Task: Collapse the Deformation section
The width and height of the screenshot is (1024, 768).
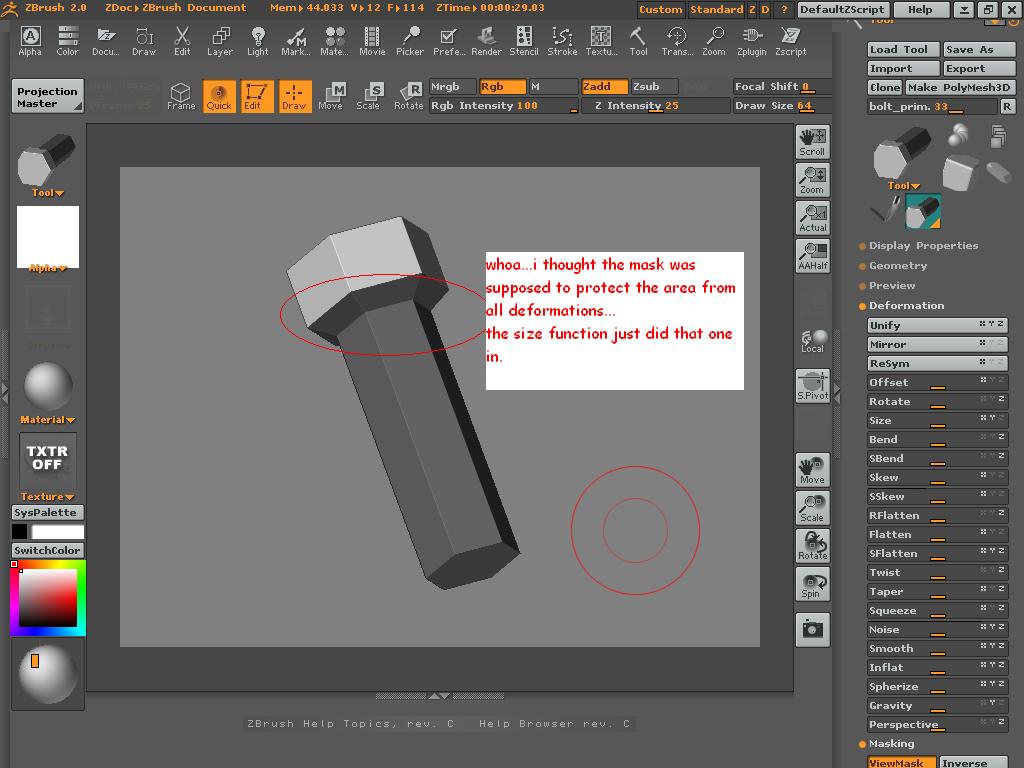Action: tap(906, 306)
